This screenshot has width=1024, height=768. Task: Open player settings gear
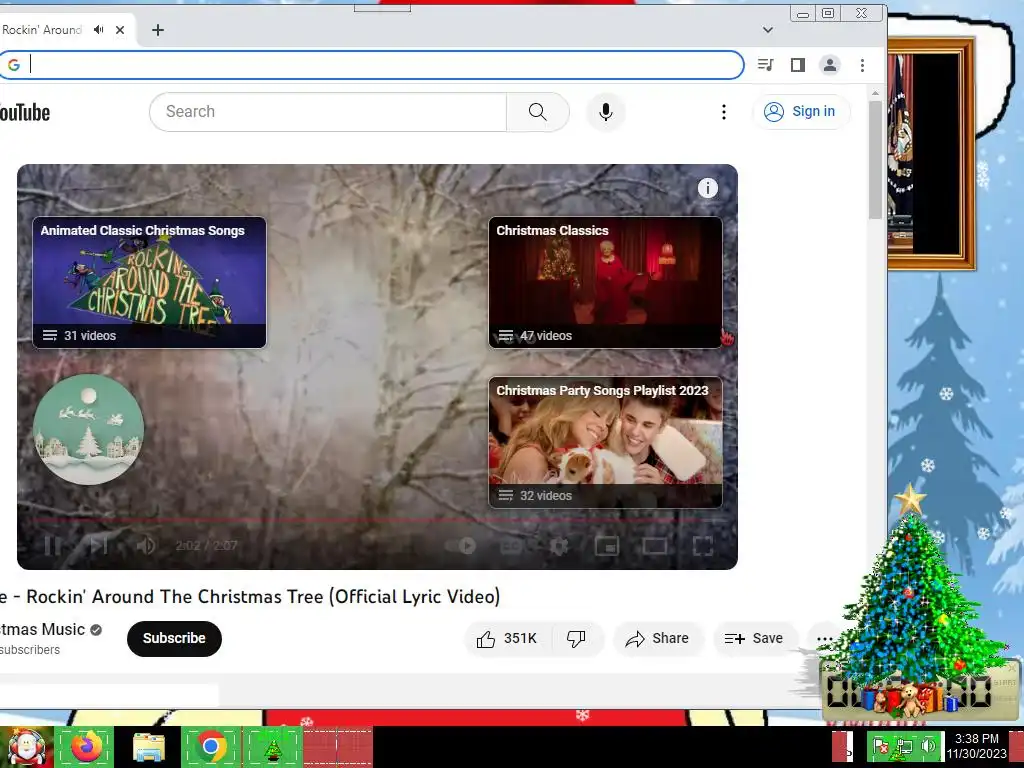point(558,545)
